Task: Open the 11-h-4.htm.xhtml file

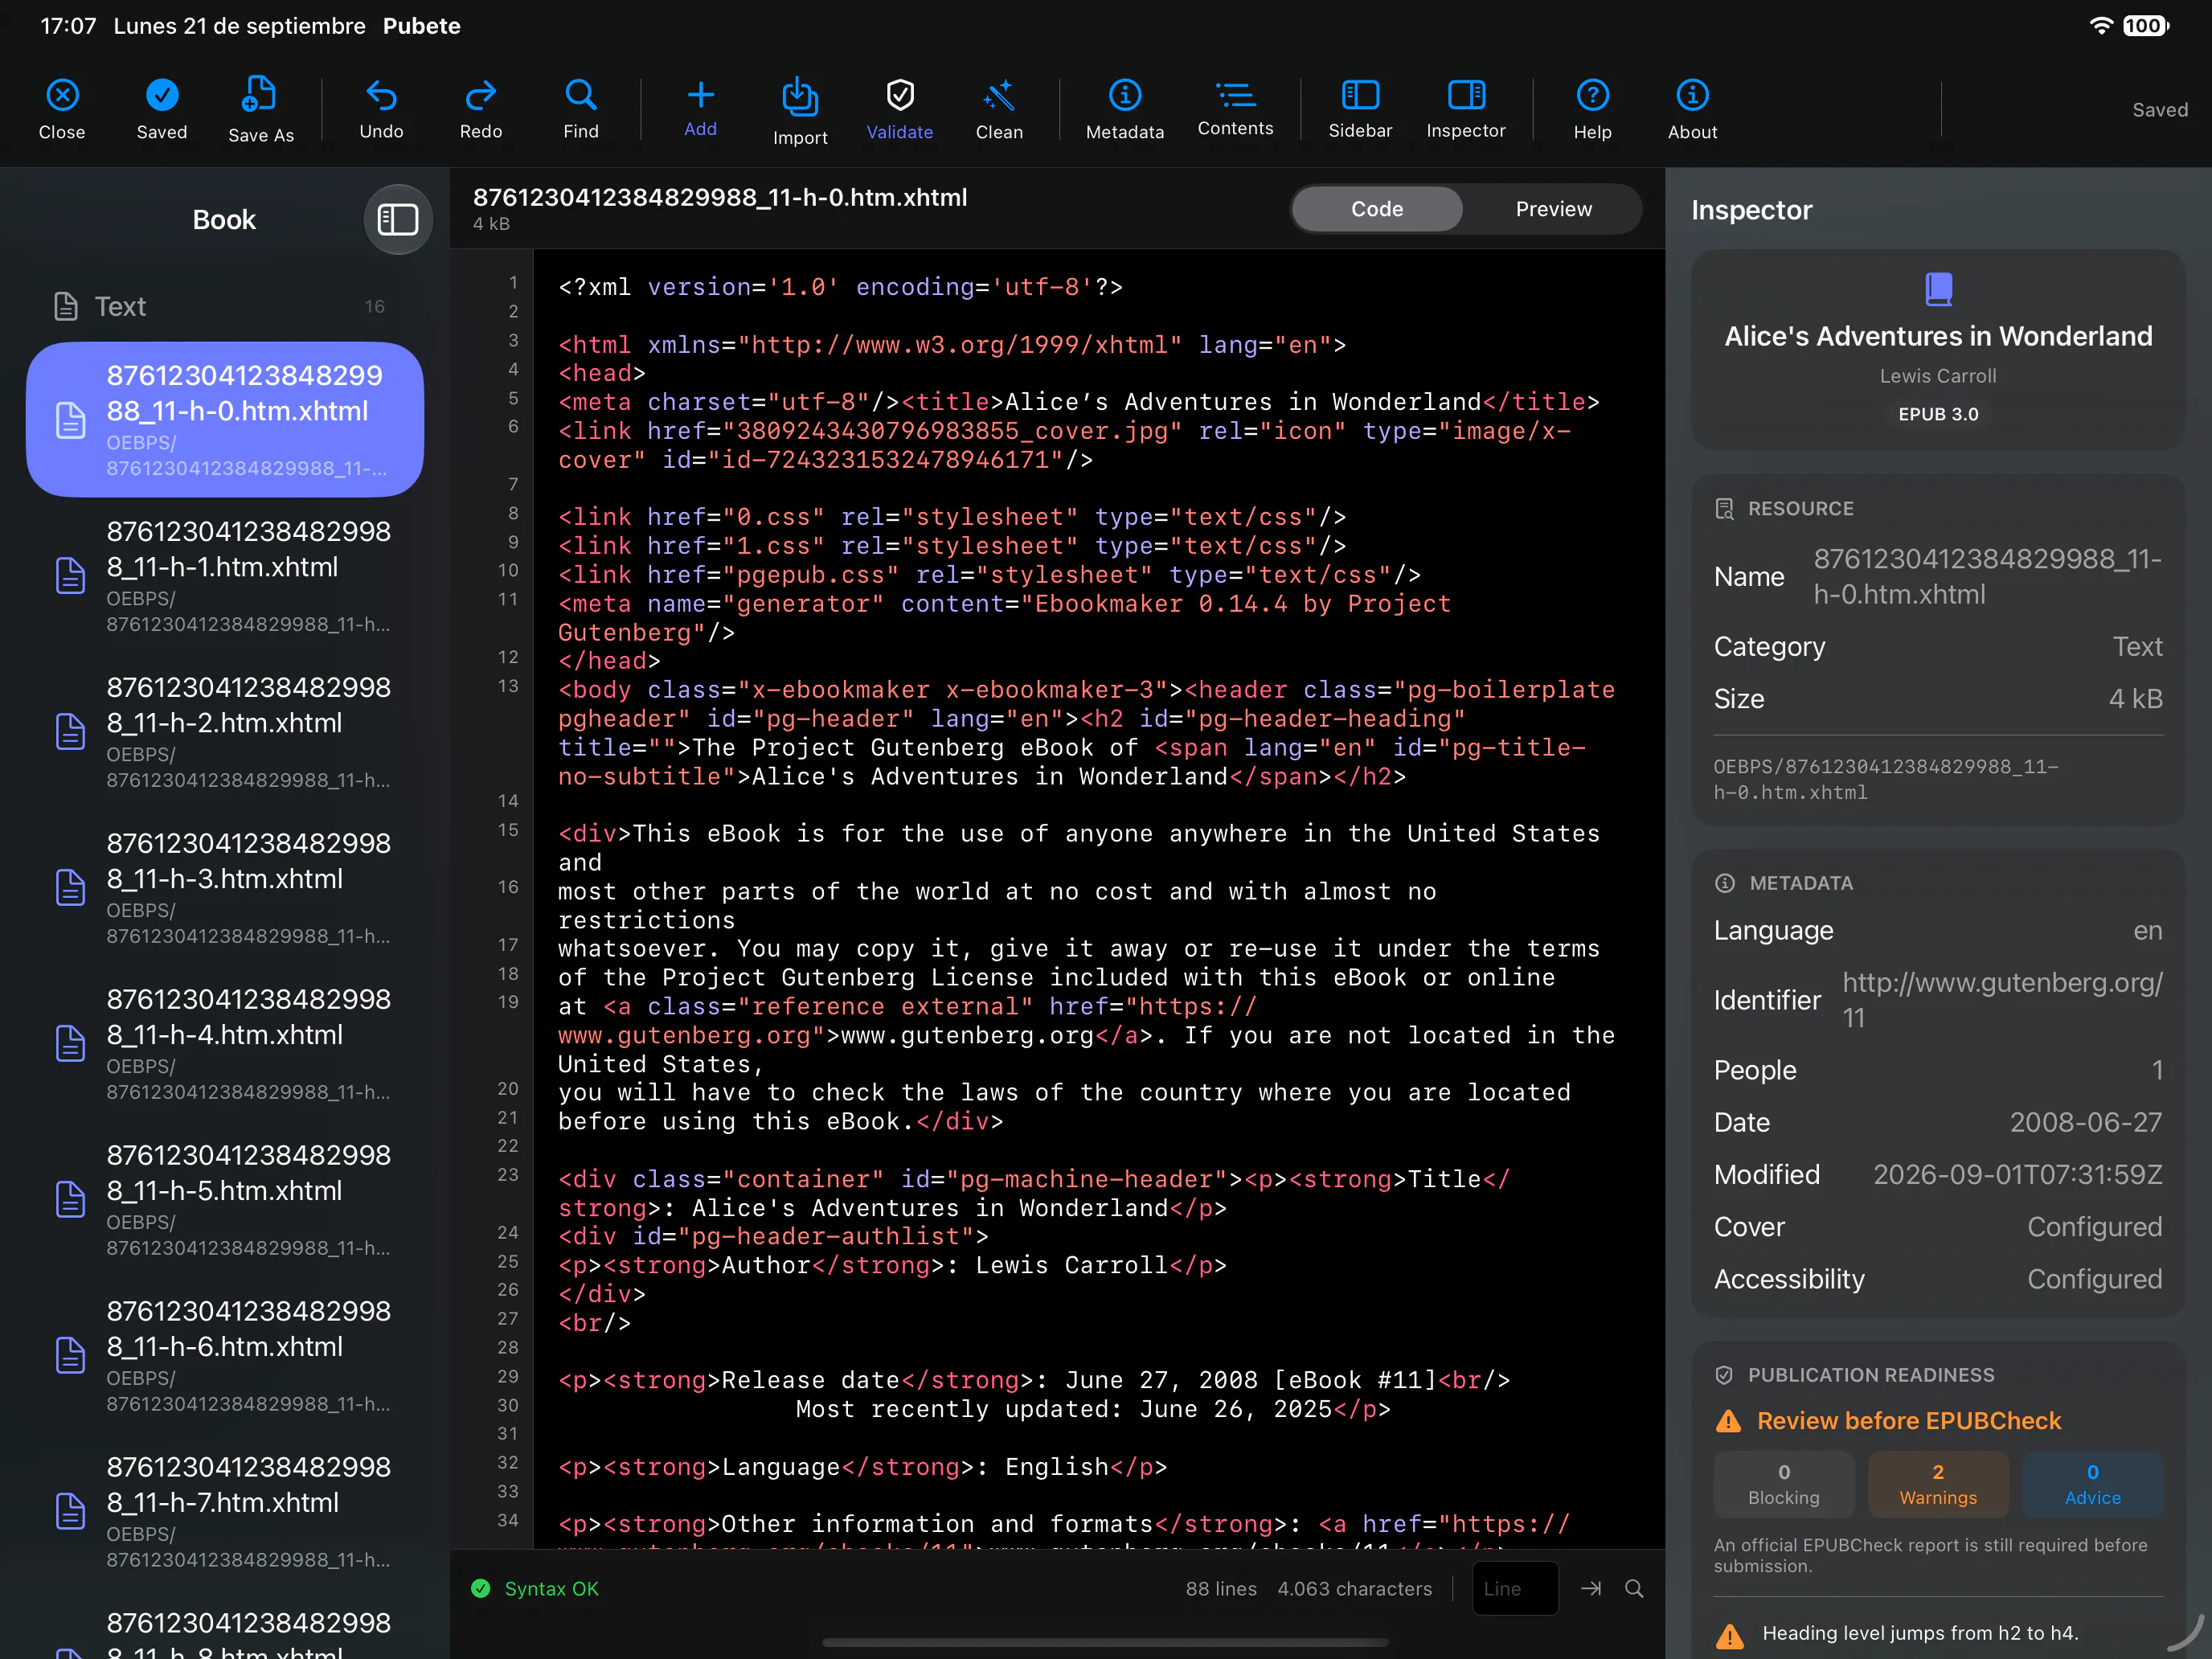Action: coord(225,1044)
